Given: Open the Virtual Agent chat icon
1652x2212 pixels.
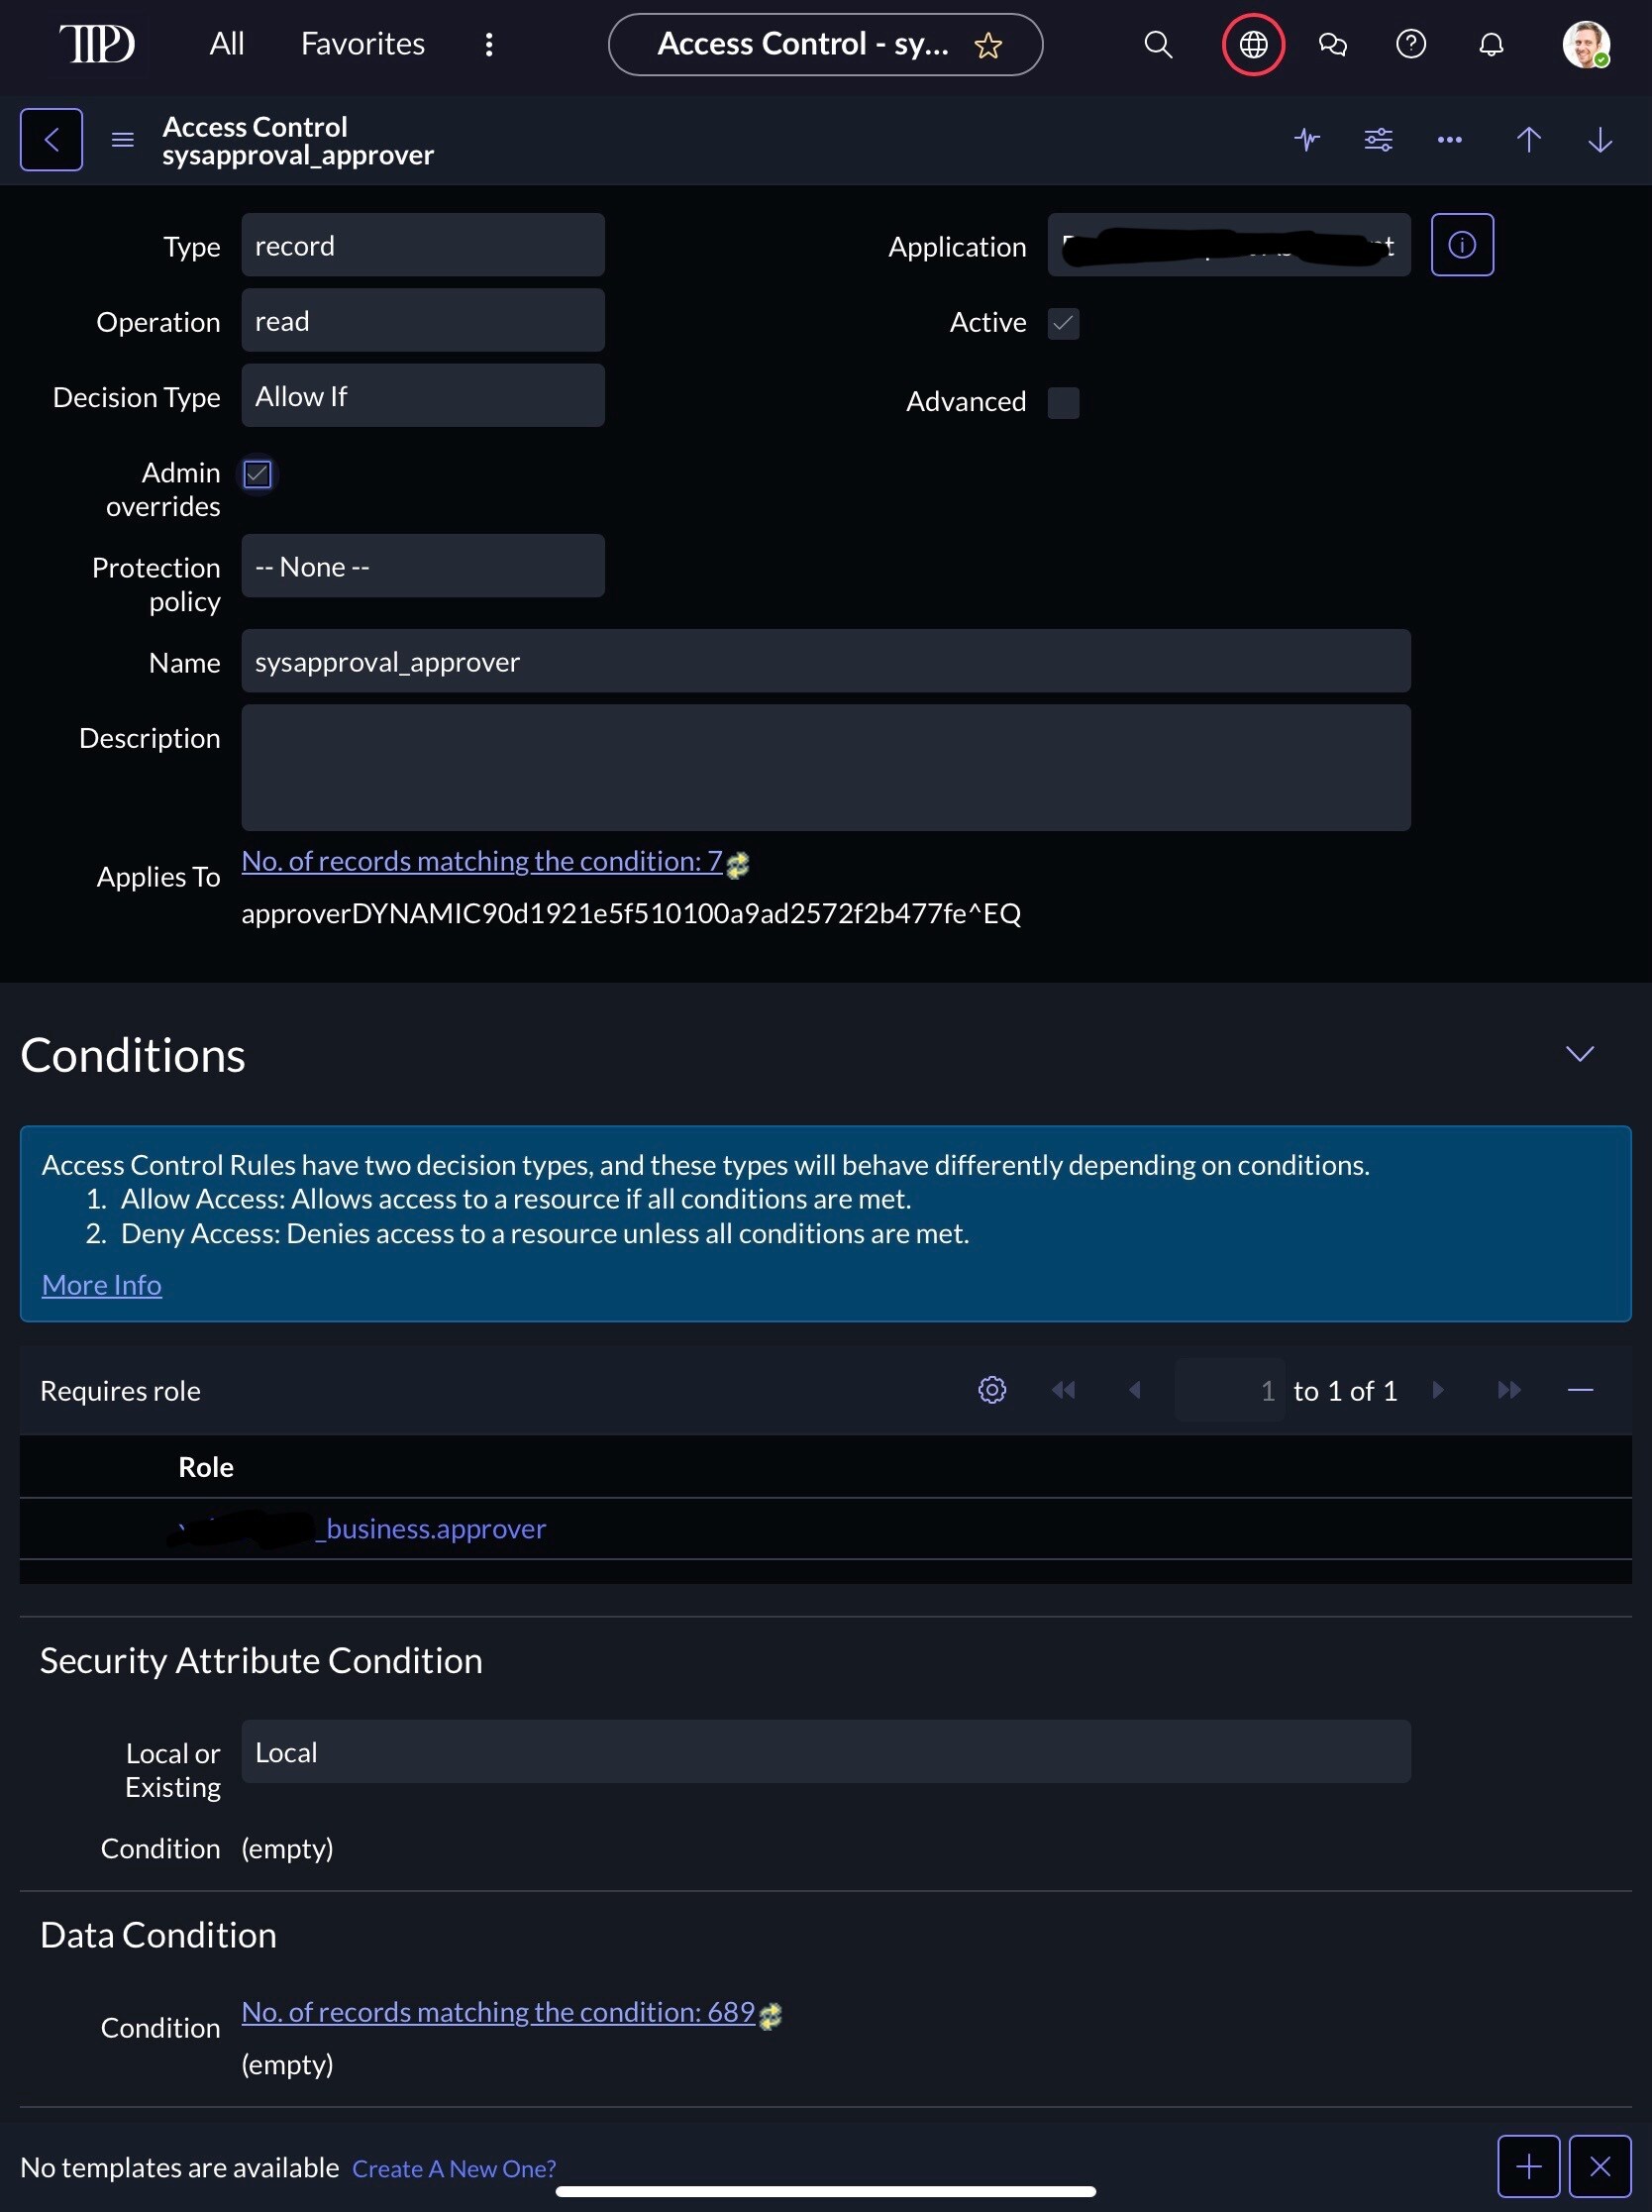Looking at the screenshot, I should click(x=1333, y=44).
